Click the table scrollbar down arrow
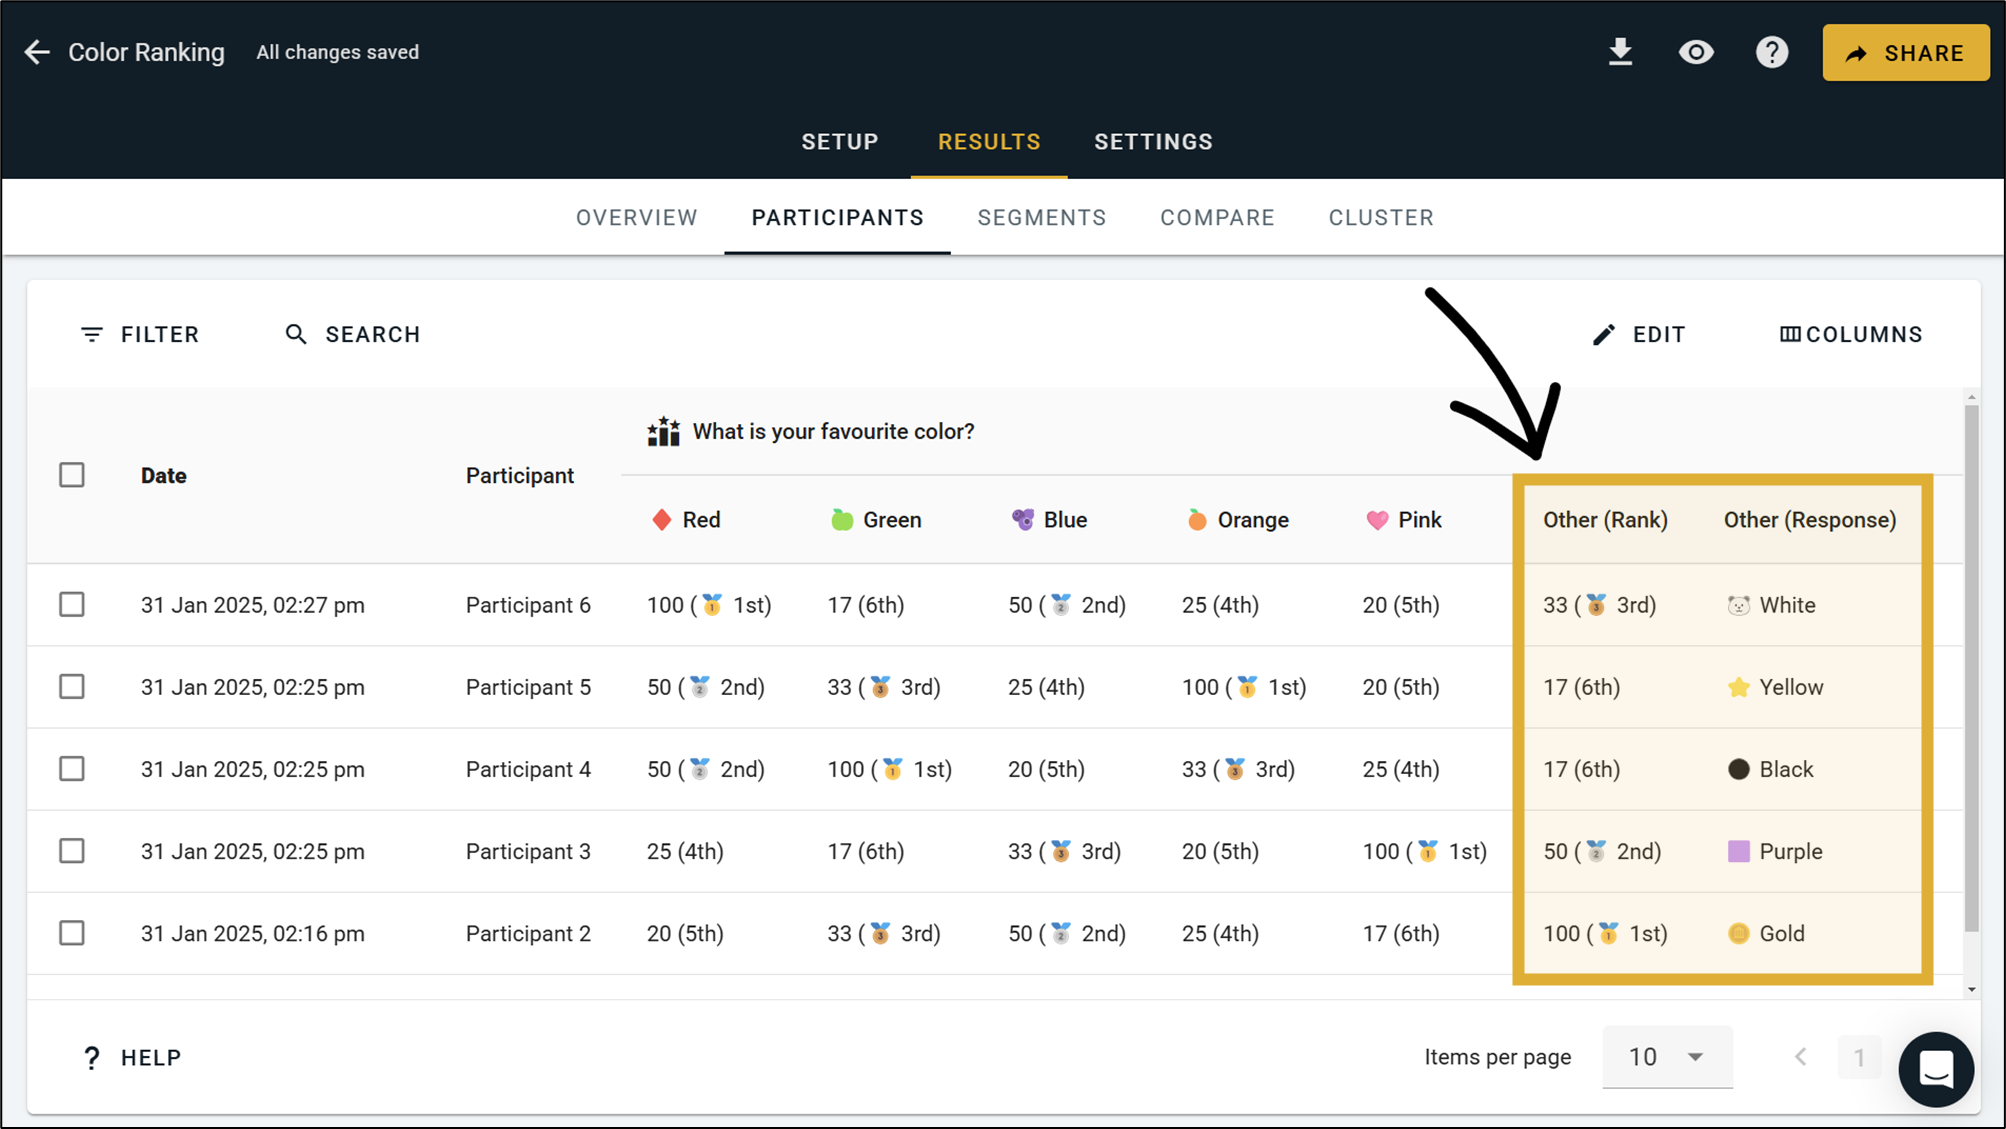Screen dimensions: 2006x1129 coord(1971,989)
